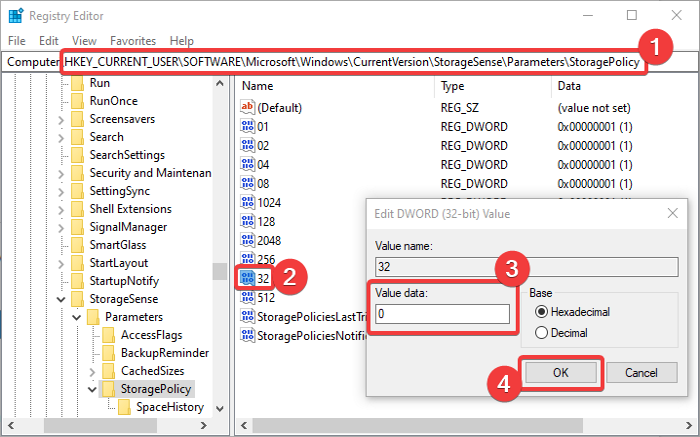
Task: Click the AccessFlags folder icon
Action: (108, 335)
